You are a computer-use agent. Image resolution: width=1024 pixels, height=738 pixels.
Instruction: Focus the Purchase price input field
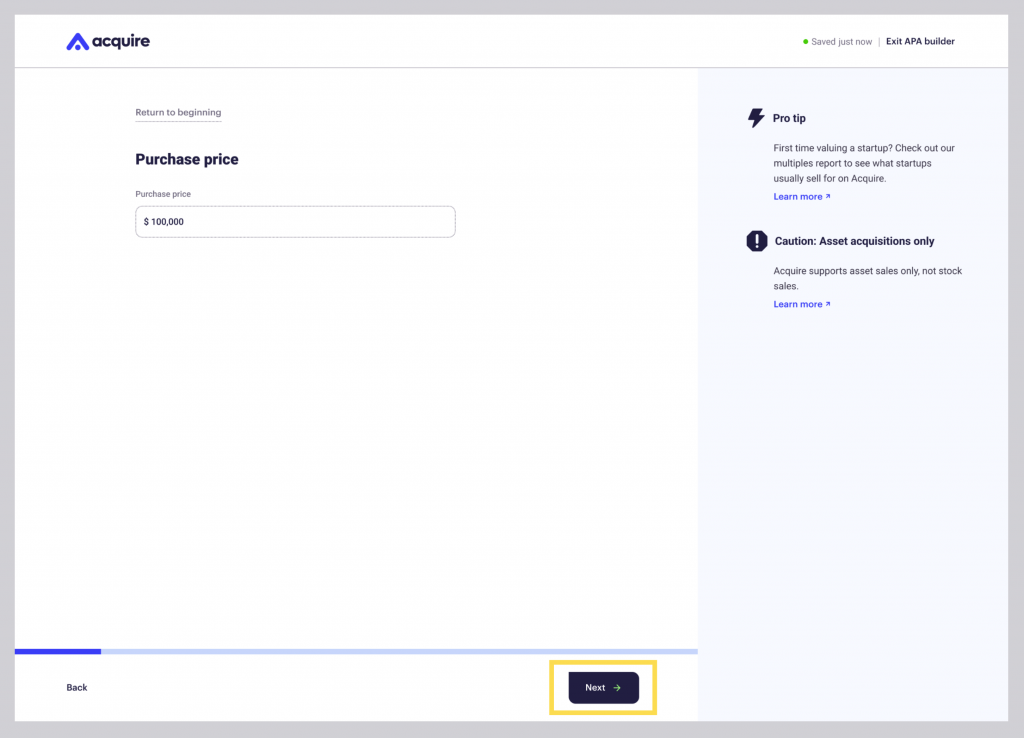tap(295, 221)
